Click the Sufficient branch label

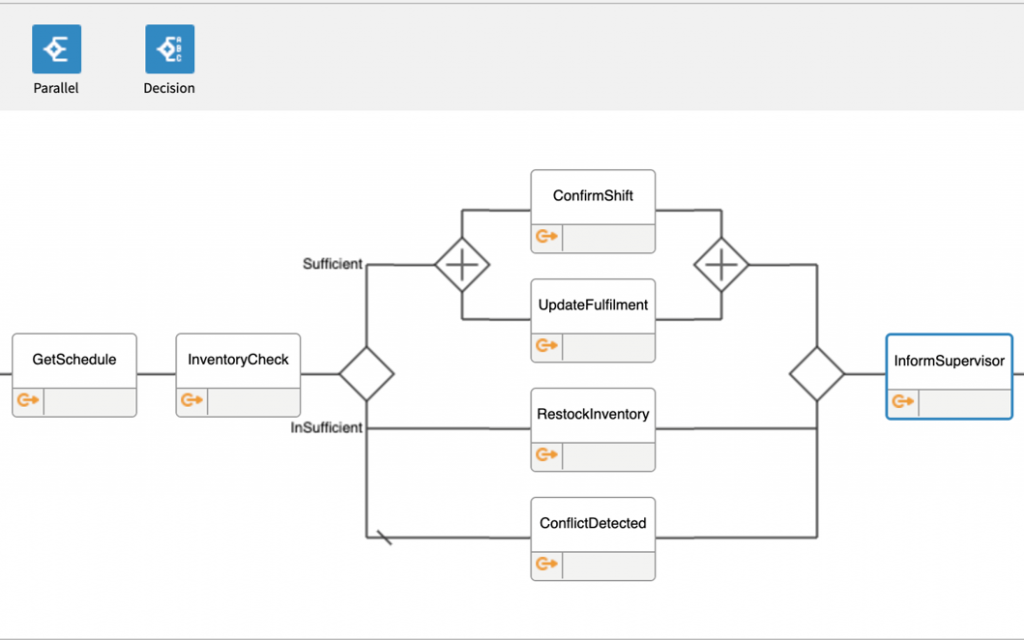point(332,264)
